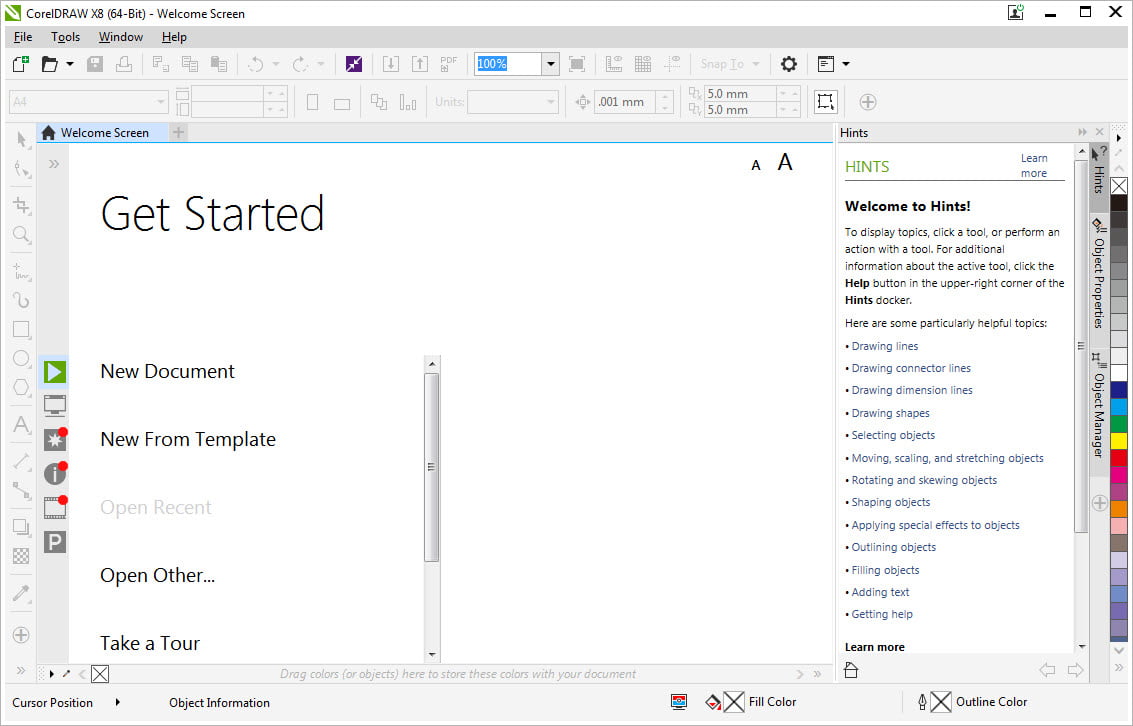This screenshot has width=1133, height=726.
Task: Open the green Get Started sidebar icon
Action: pyautogui.click(x=55, y=371)
